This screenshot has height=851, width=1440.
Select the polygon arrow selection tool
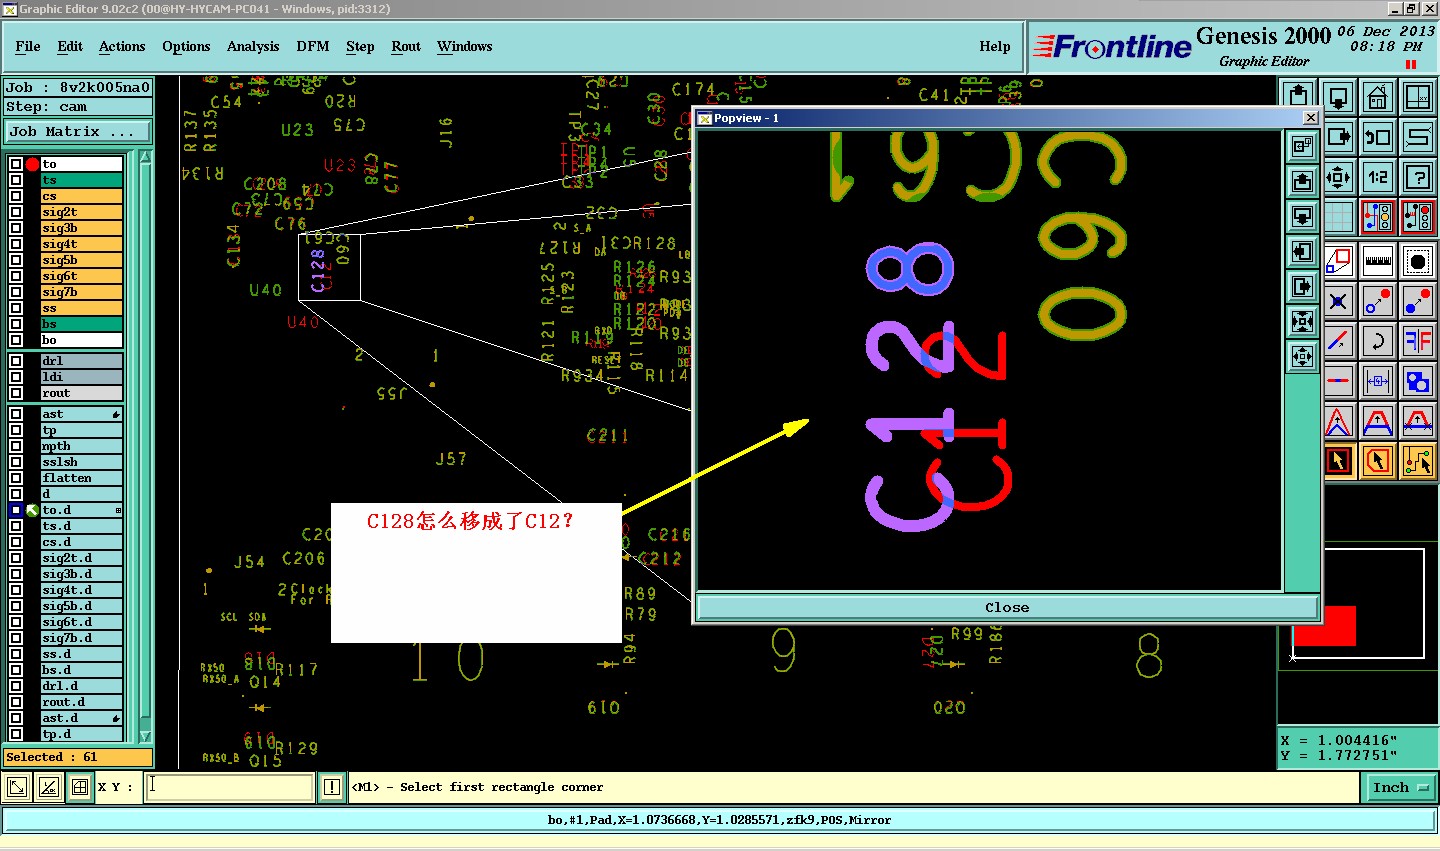click(x=1378, y=461)
